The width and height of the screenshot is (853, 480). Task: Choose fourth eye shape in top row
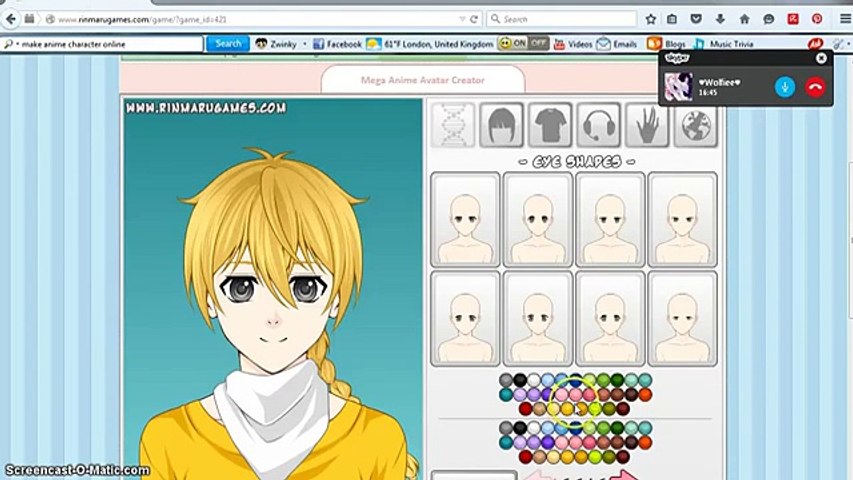pos(682,220)
